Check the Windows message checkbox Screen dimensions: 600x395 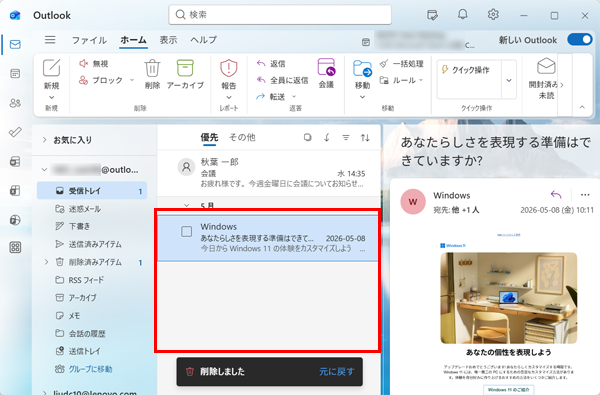point(186,231)
